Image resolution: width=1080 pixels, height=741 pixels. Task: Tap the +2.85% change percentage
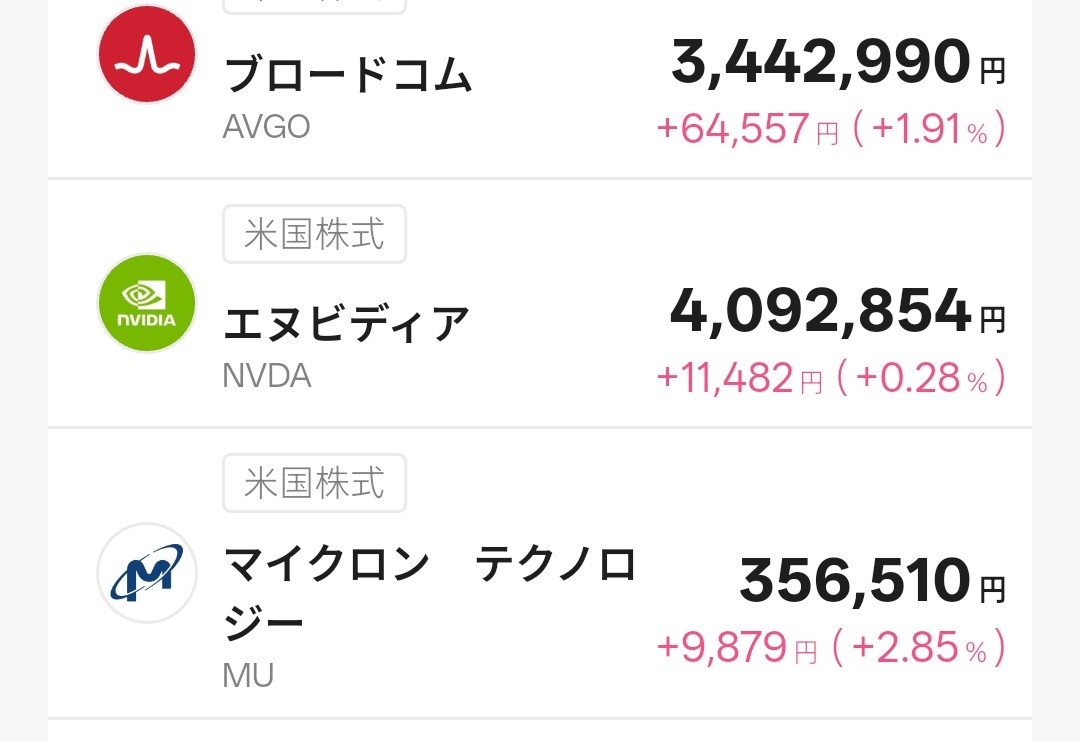(x=920, y=647)
